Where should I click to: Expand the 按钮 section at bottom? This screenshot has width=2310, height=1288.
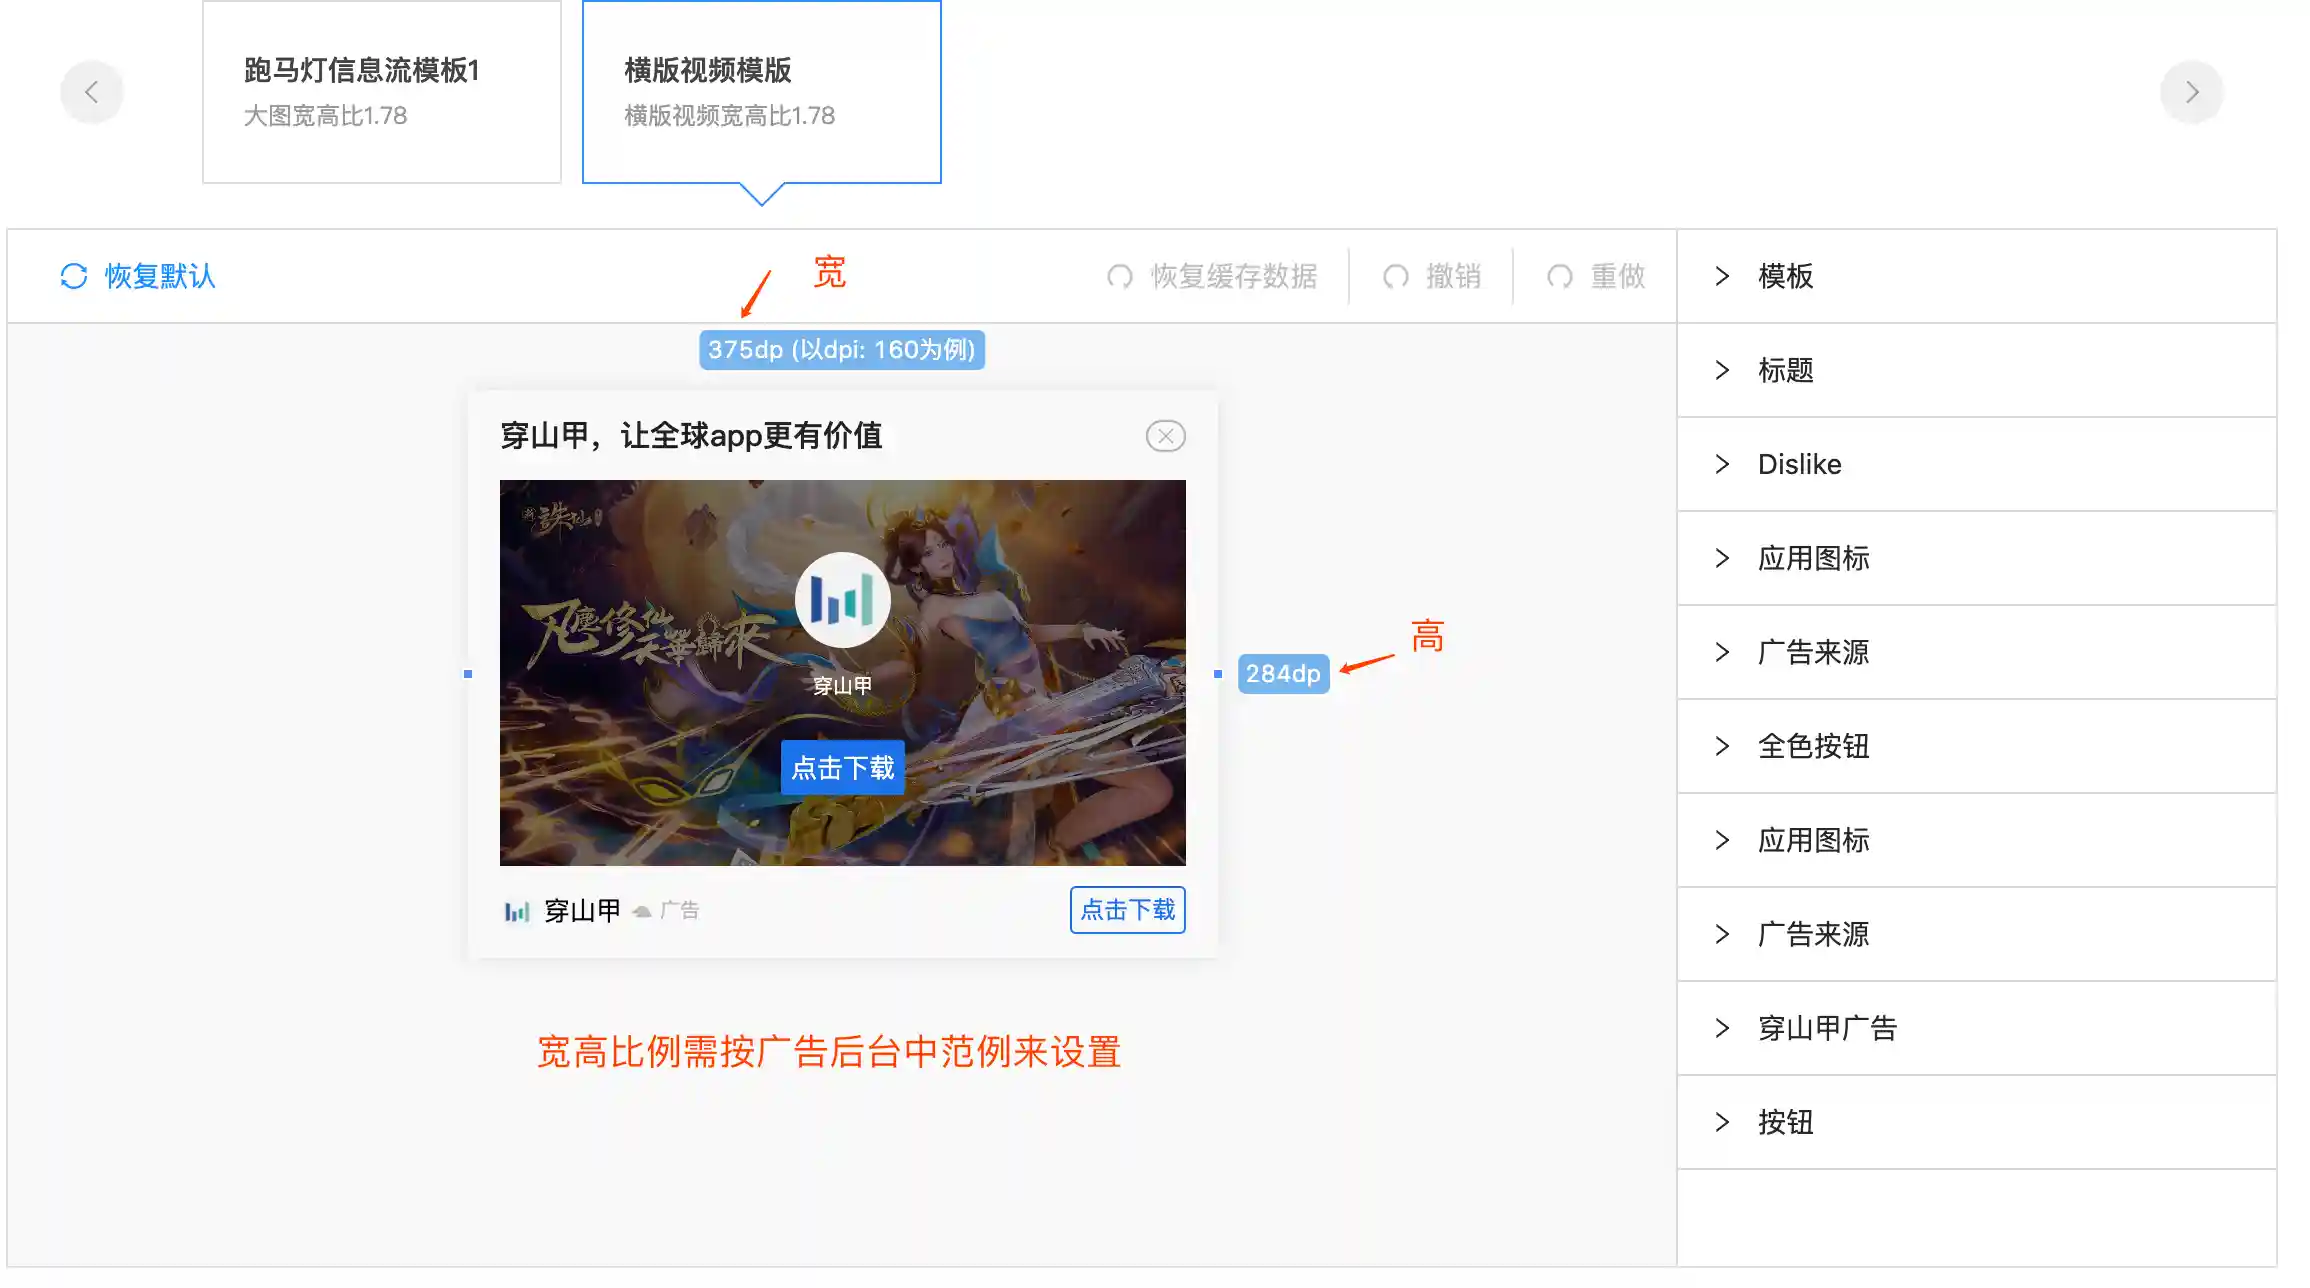[x=1785, y=1122]
